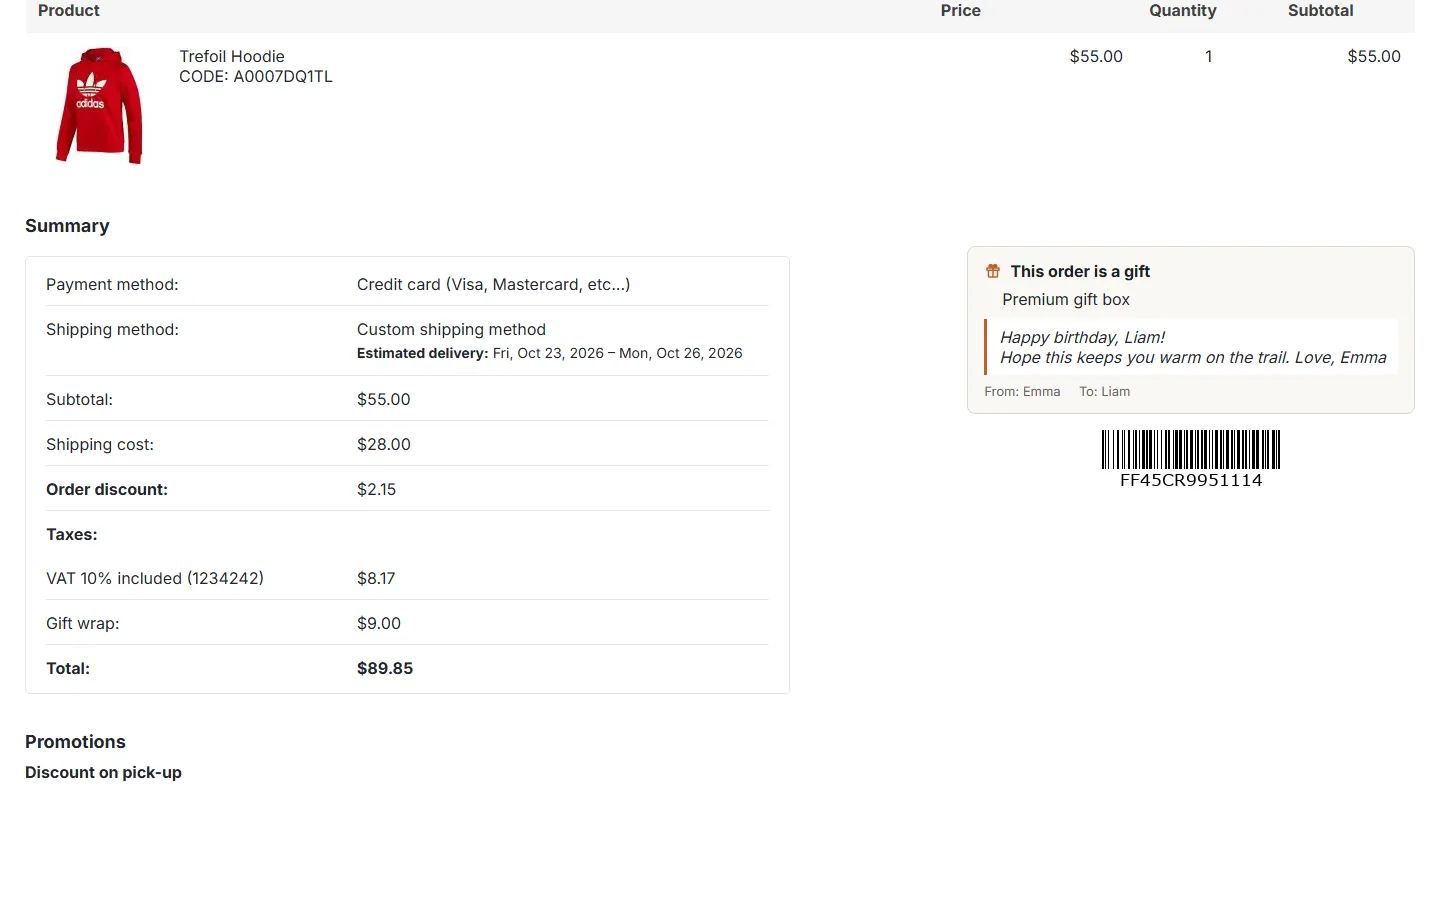This screenshot has width=1440, height=900.
Task: Select the product code A0007DQ1TL
Action: coord(283,76)
